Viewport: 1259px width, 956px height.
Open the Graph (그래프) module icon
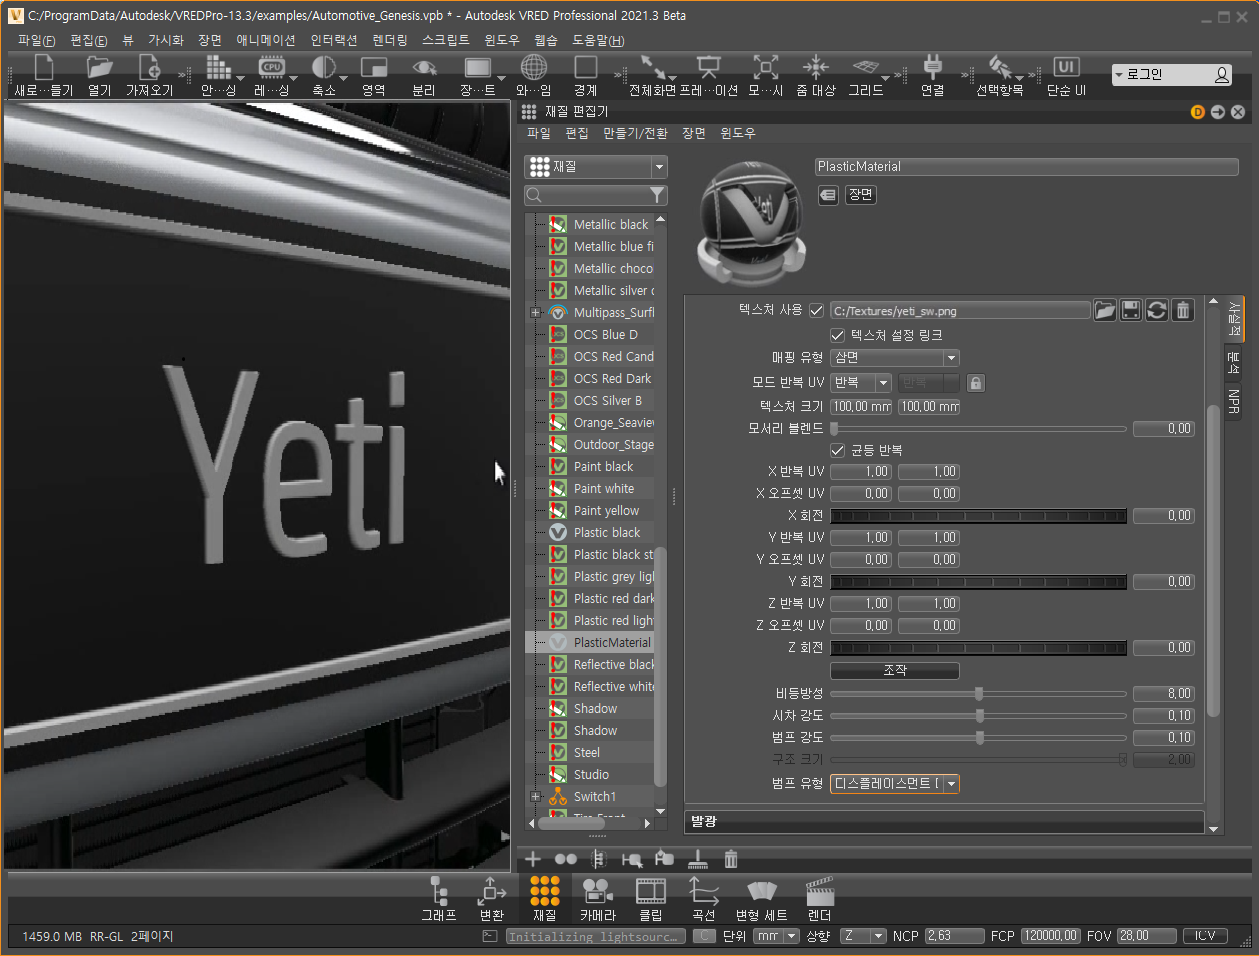(438, 891)
